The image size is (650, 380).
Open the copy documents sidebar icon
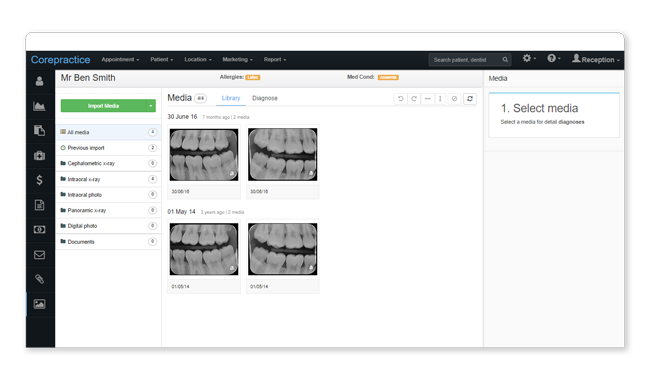pos(39,131)
